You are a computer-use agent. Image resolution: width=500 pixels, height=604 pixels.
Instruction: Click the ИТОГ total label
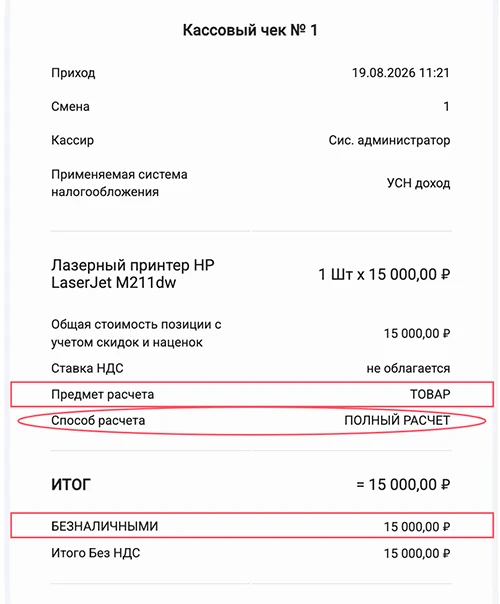71,485
